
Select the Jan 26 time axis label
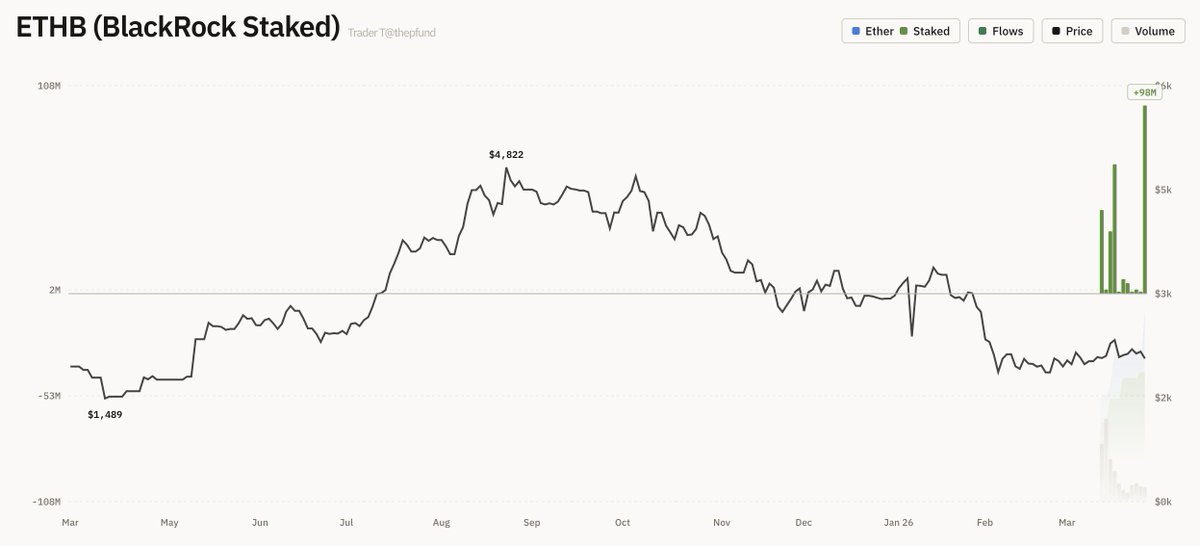[x=900, y=522]
